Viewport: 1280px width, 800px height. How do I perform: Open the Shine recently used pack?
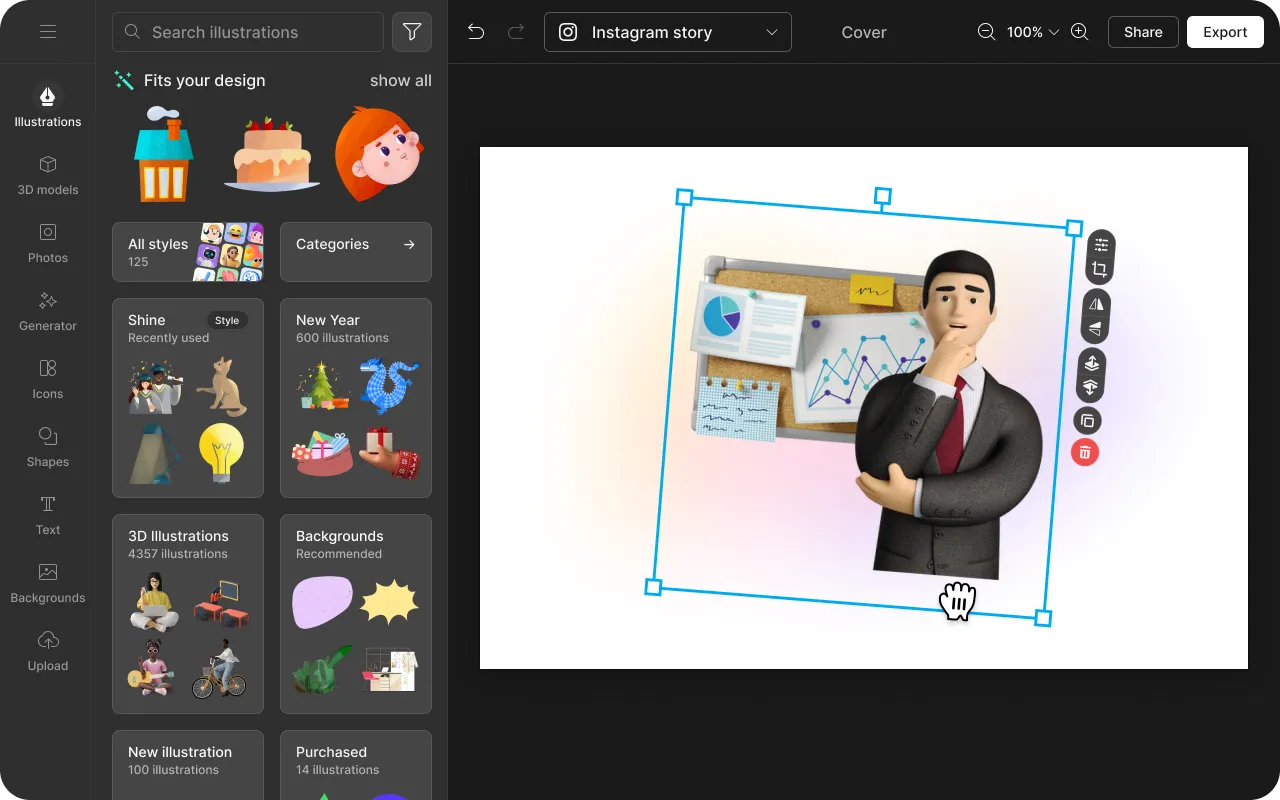point(188,398)
